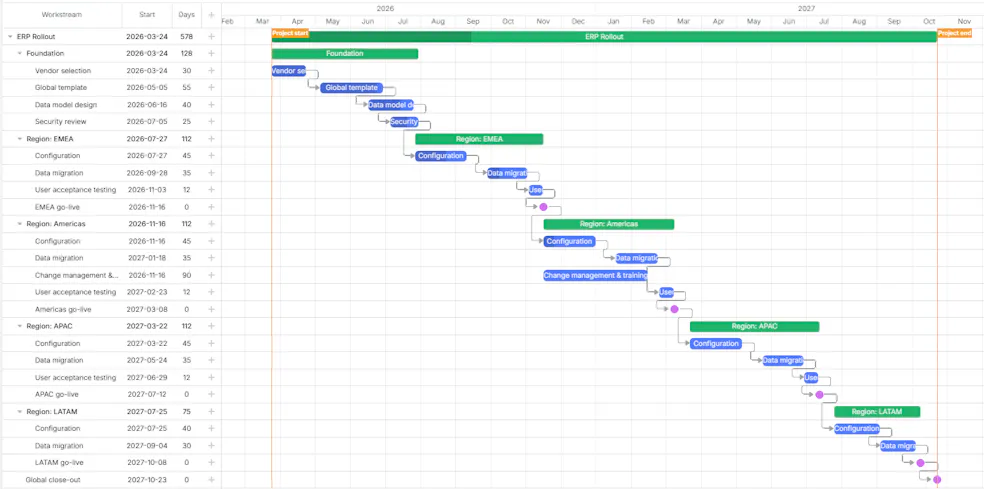Click the Project end marker label

[955, 33]
